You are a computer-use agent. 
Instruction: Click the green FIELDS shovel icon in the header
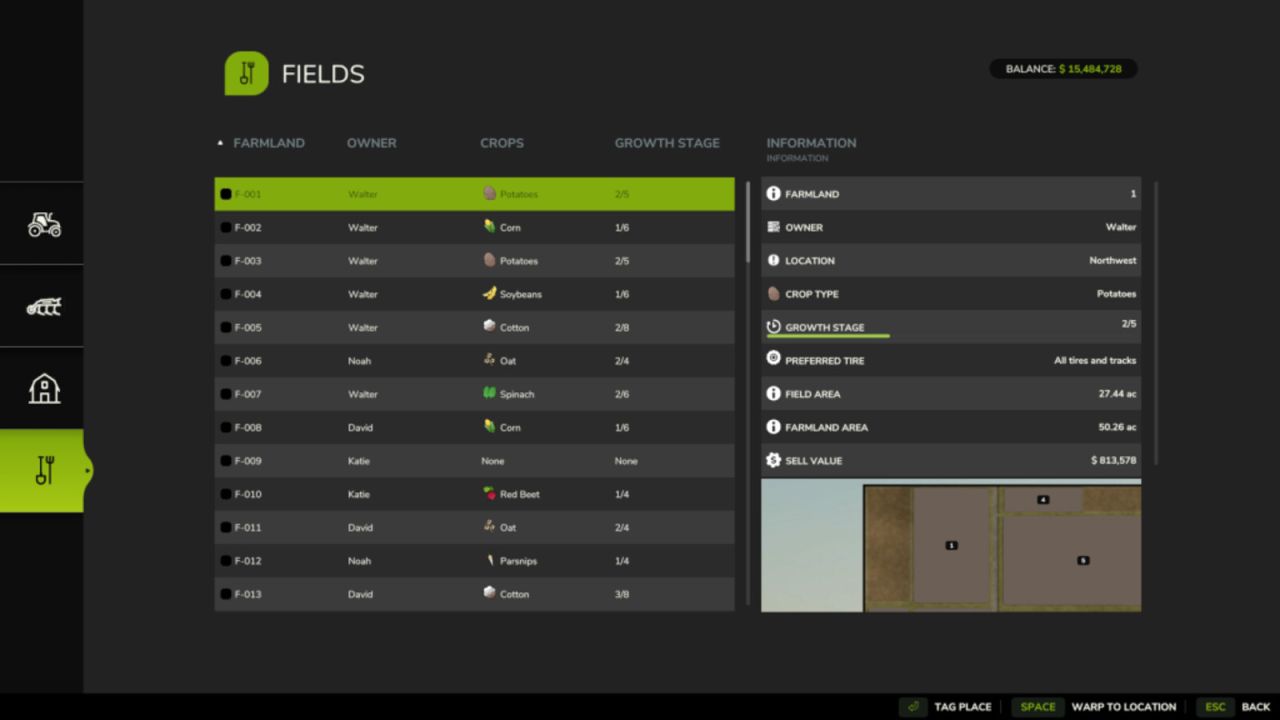tap(246, 73)
